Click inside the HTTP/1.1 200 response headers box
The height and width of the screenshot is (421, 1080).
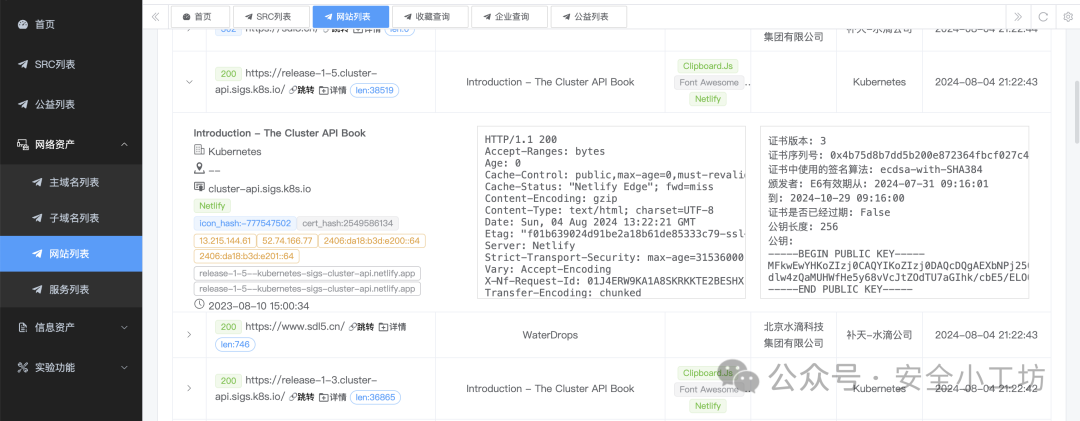(612, 212)
